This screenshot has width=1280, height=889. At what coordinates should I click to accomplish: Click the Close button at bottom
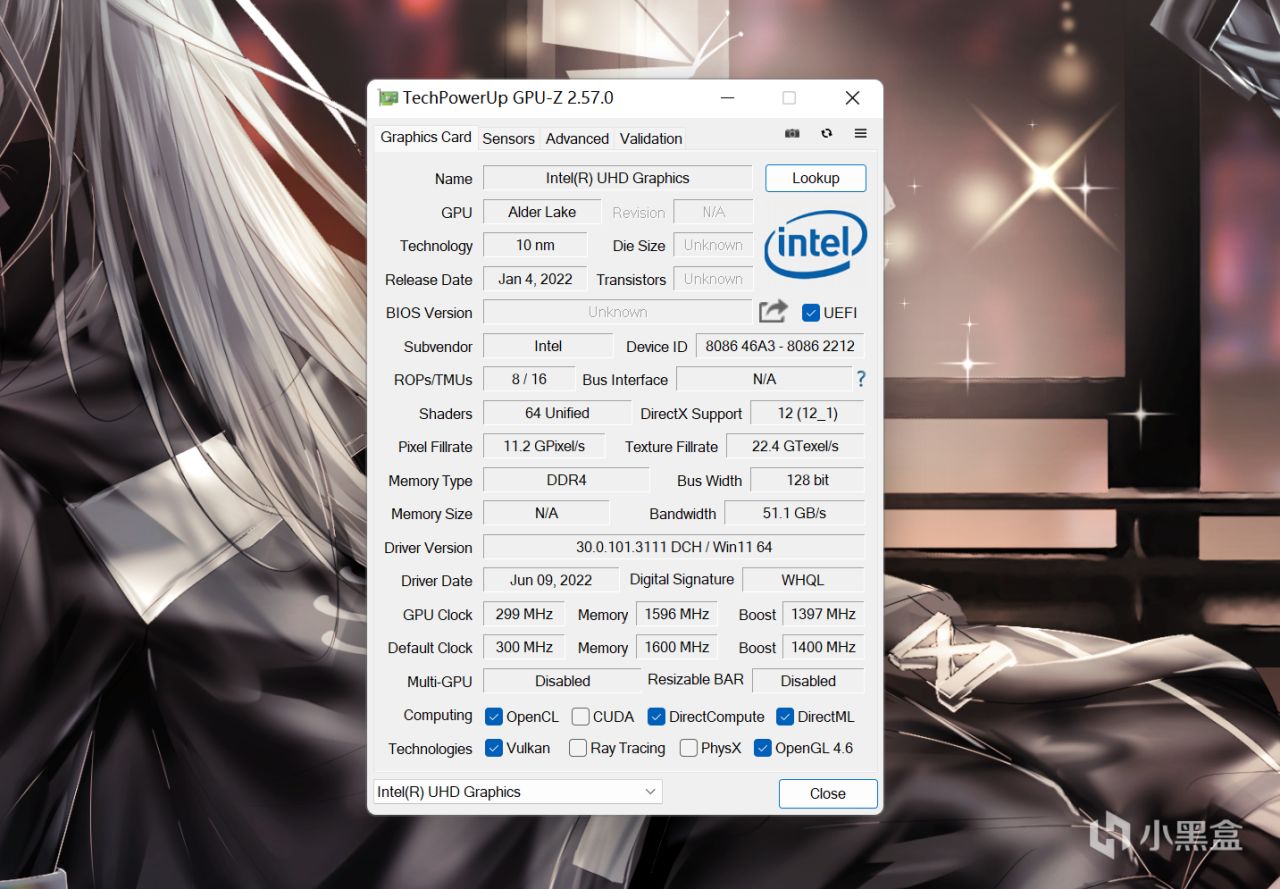point(828,794)
